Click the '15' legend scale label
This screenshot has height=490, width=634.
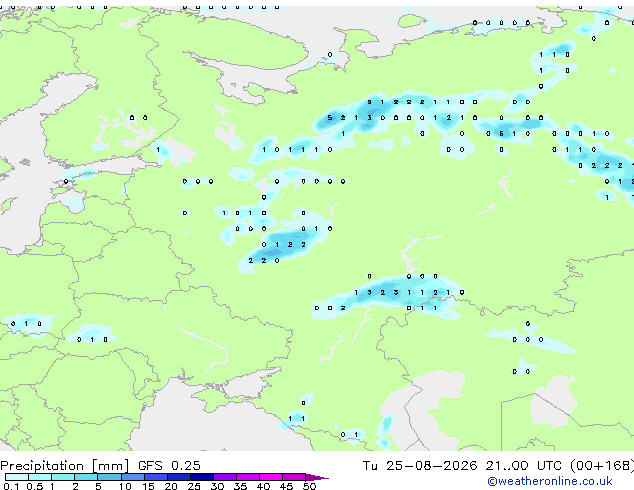click(148, 486)
